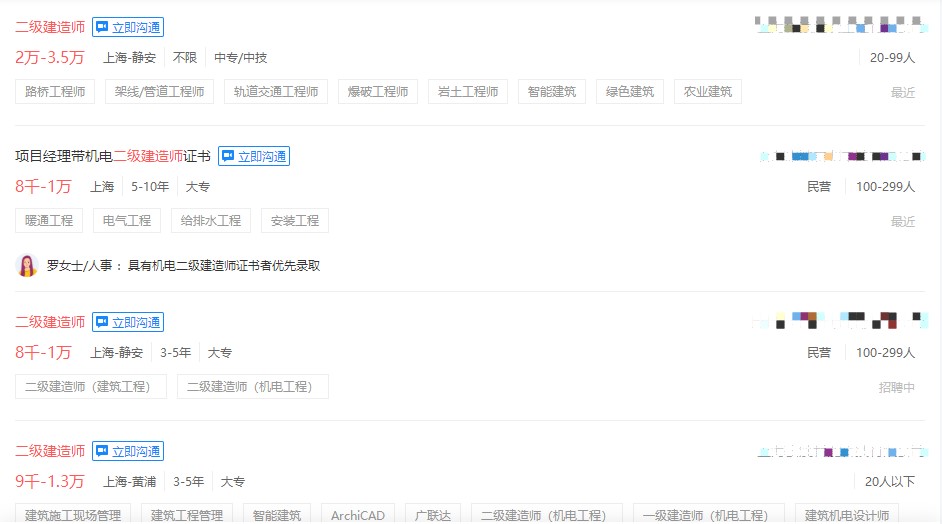This screenshot has width=942, height=524.
Task: Choose the 广联达 tag
Action: click(433, 515)
